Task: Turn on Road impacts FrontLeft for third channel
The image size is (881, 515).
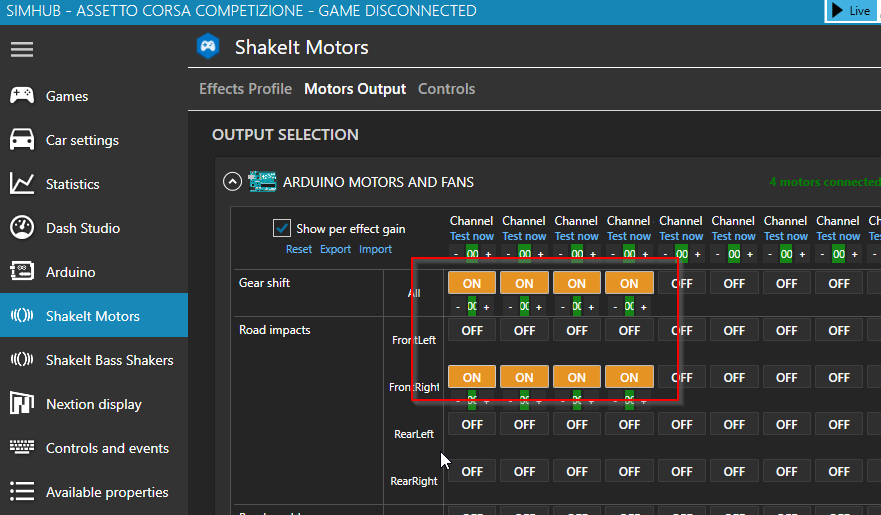Action: [576, 330]
